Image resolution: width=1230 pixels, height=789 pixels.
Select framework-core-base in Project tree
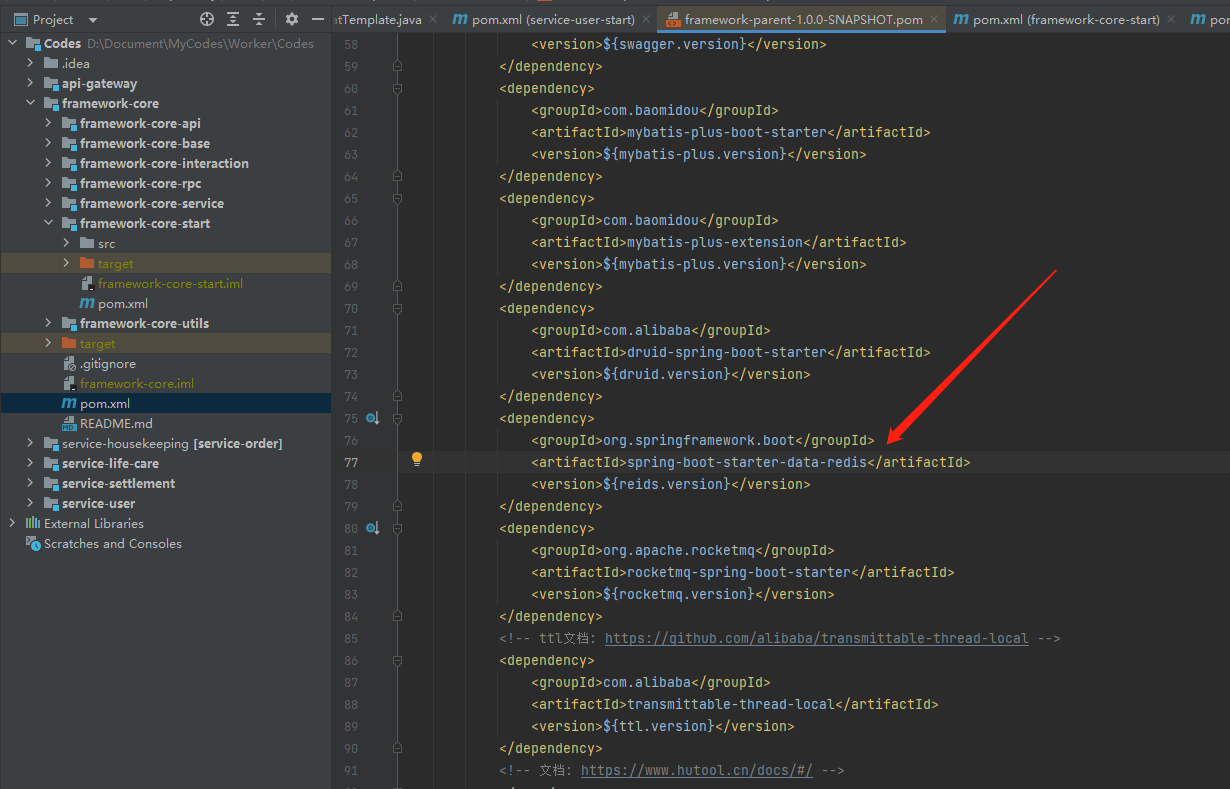[145, 143]
